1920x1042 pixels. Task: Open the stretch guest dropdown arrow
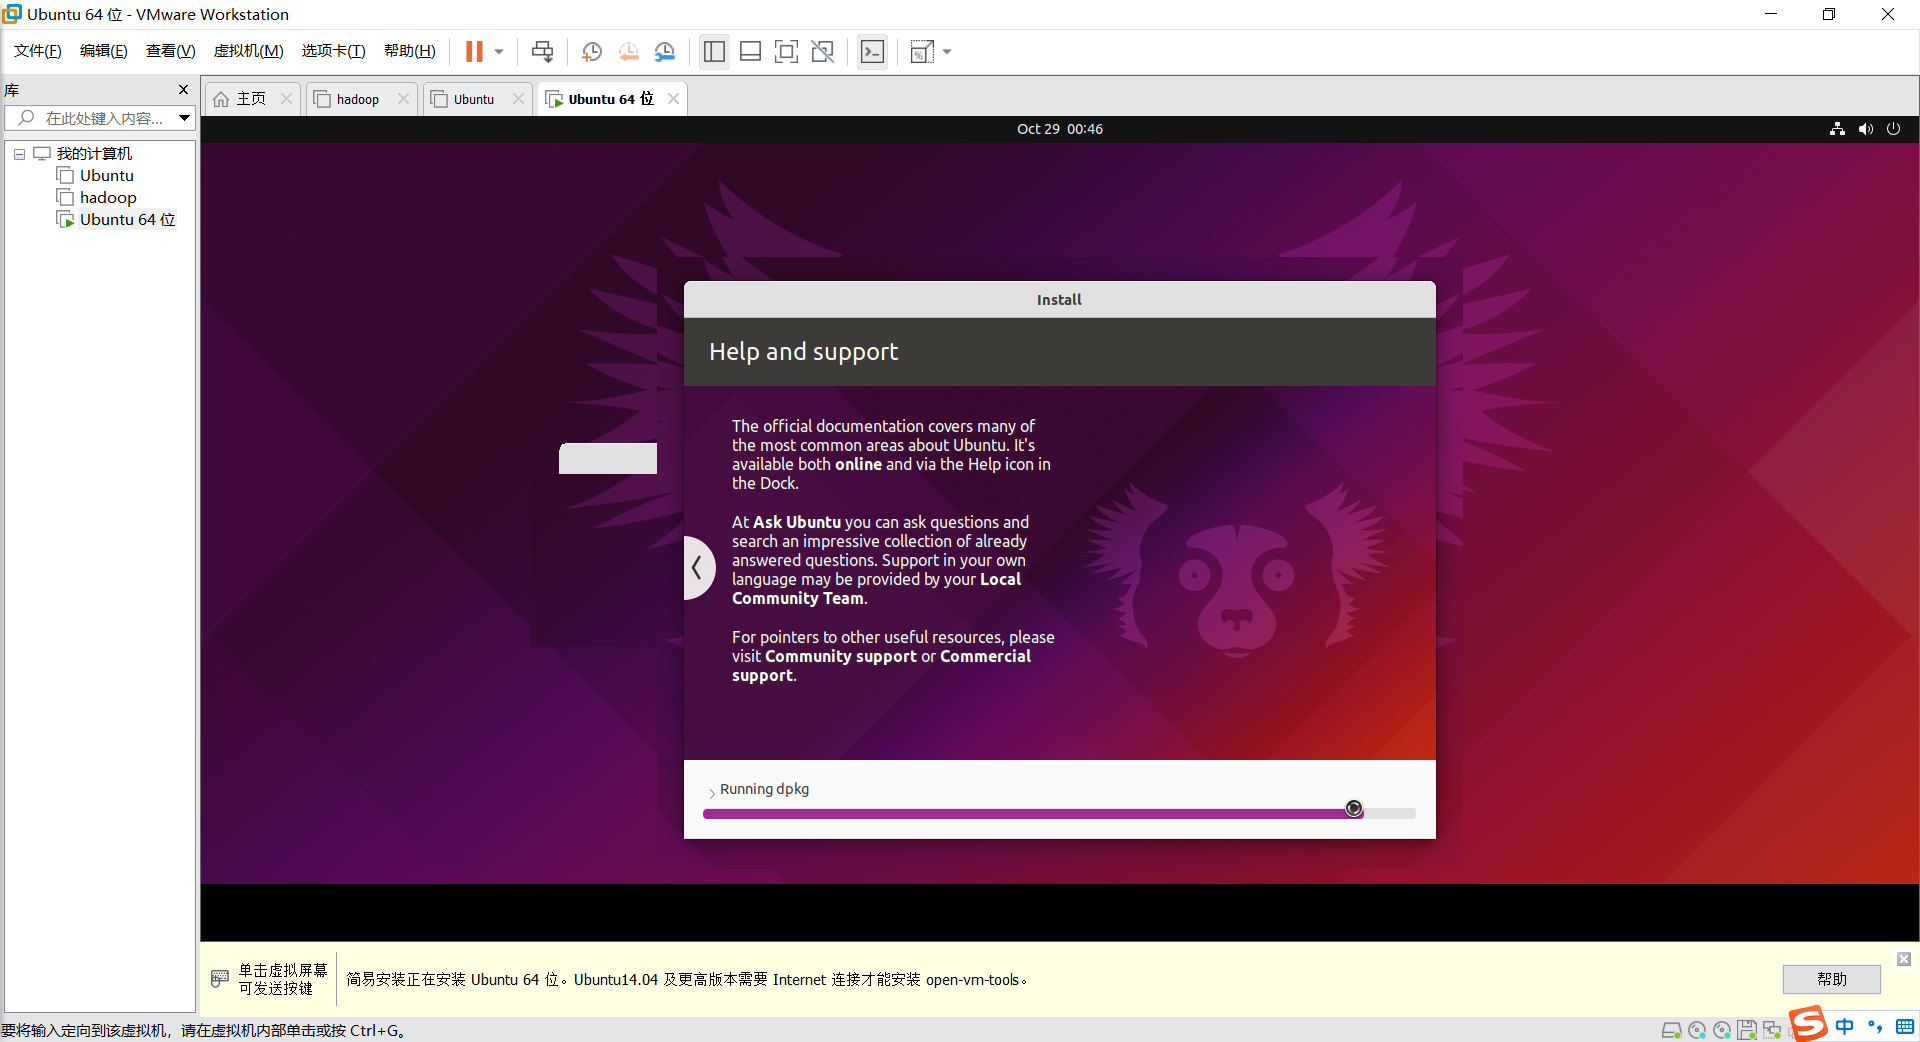coord(947,51)
